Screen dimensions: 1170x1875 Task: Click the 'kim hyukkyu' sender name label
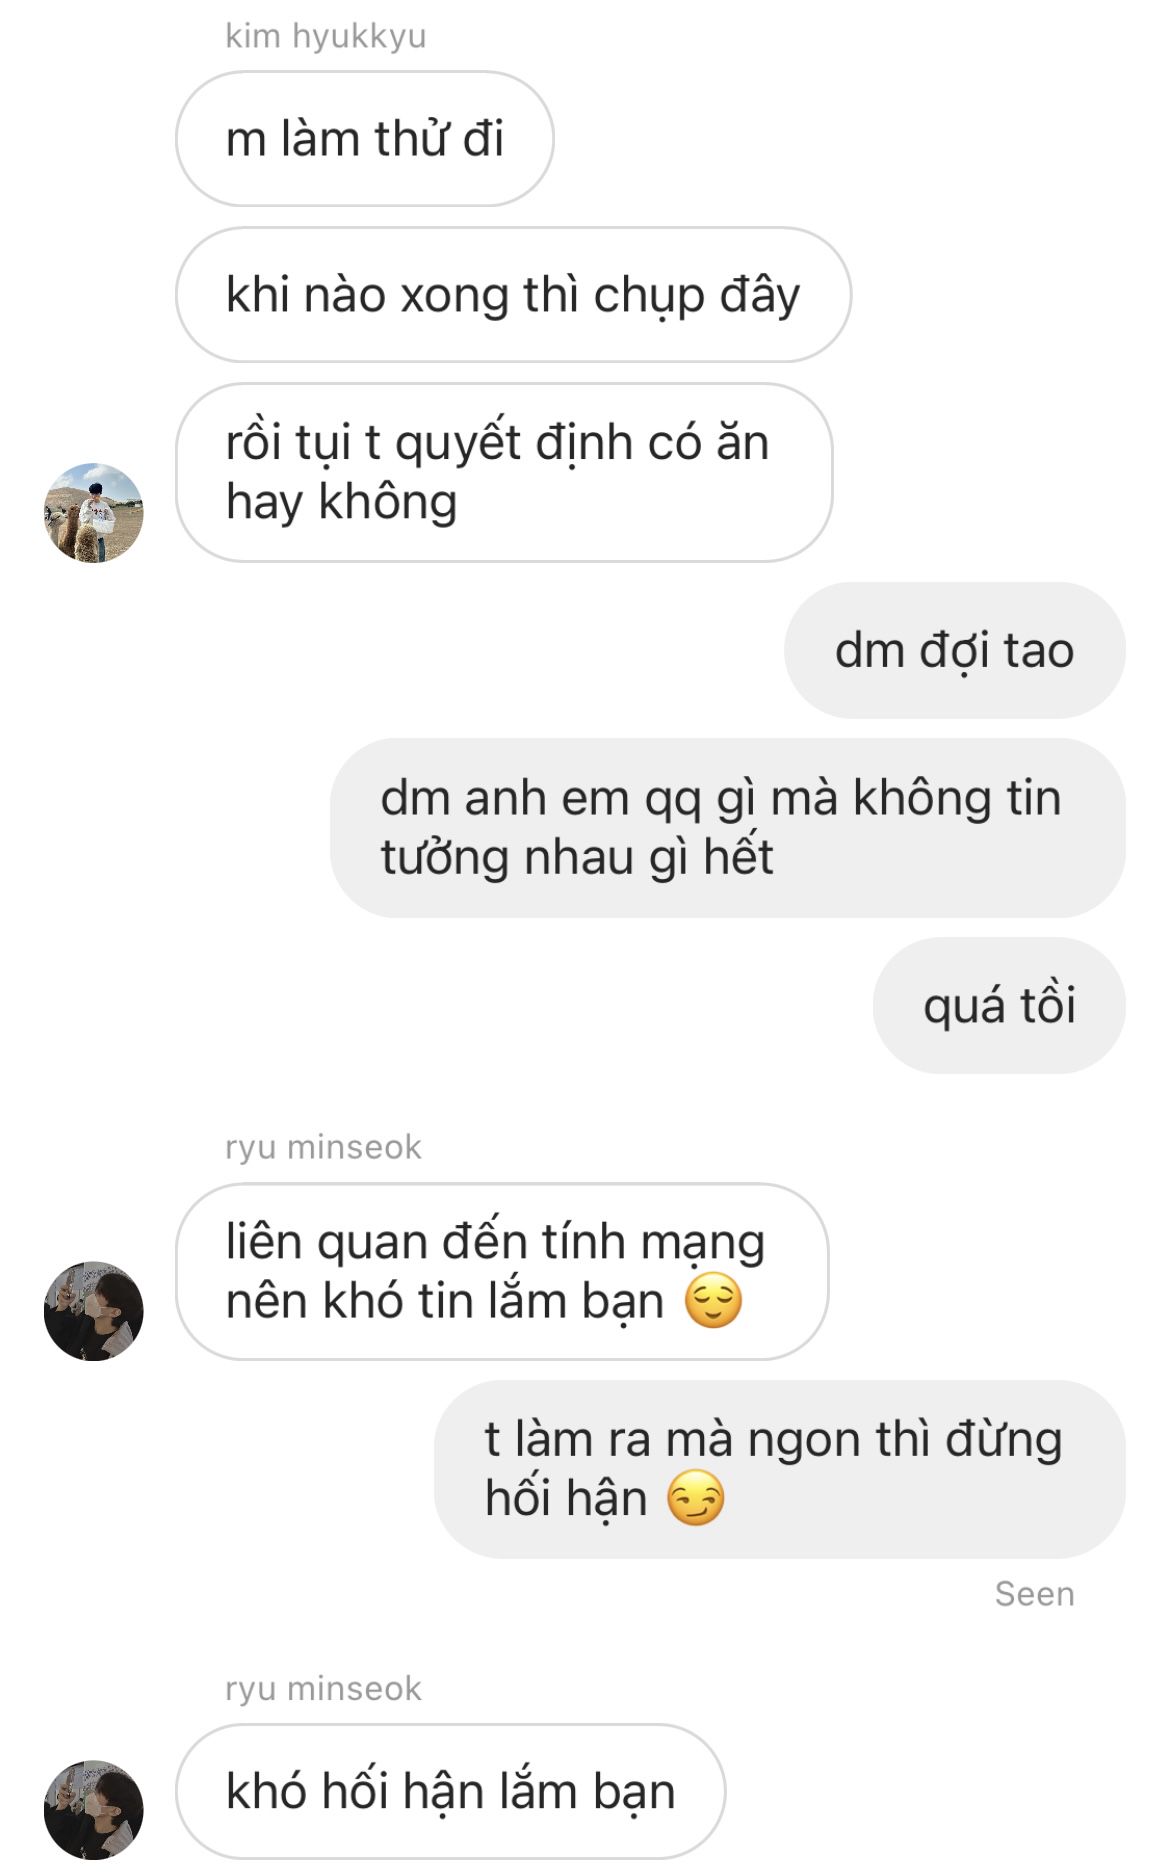pos(326,36)
